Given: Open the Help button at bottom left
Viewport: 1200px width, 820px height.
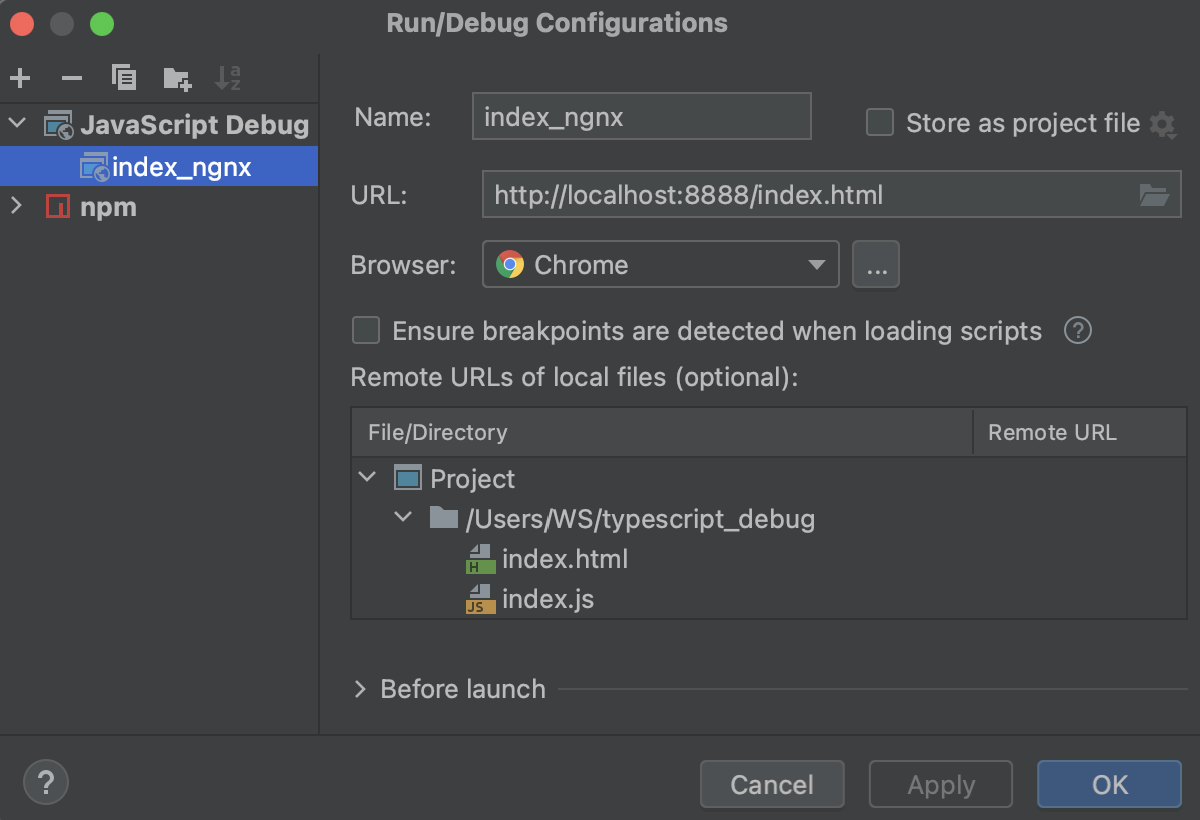Looking at the screenshot, I should tap(46, 781).
